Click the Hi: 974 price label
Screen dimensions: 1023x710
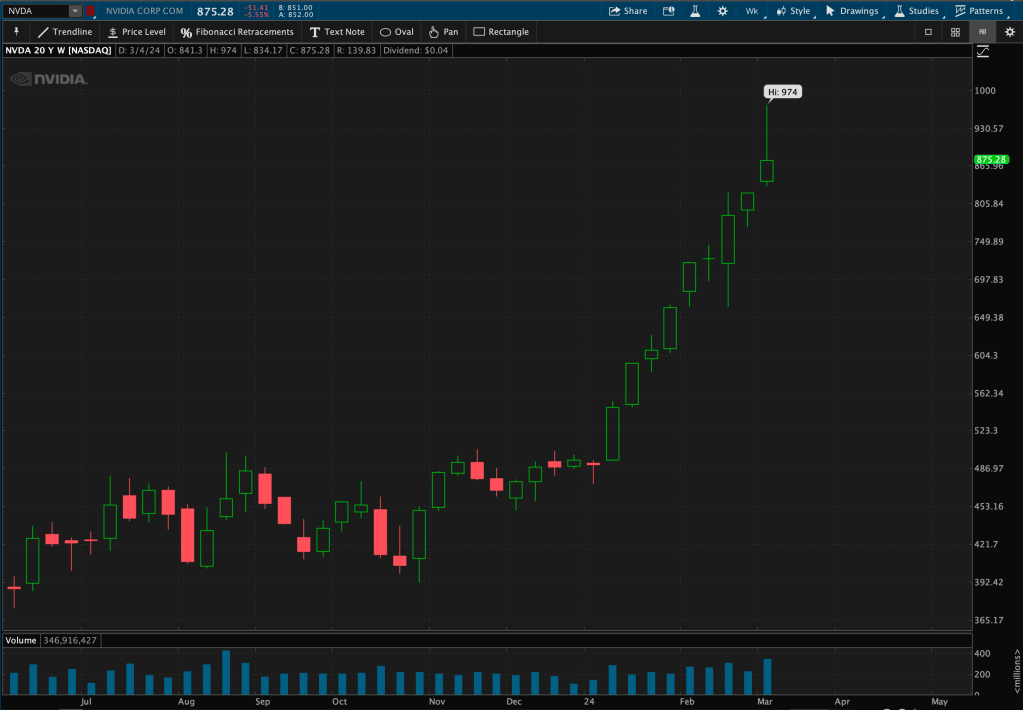(783, 92)
